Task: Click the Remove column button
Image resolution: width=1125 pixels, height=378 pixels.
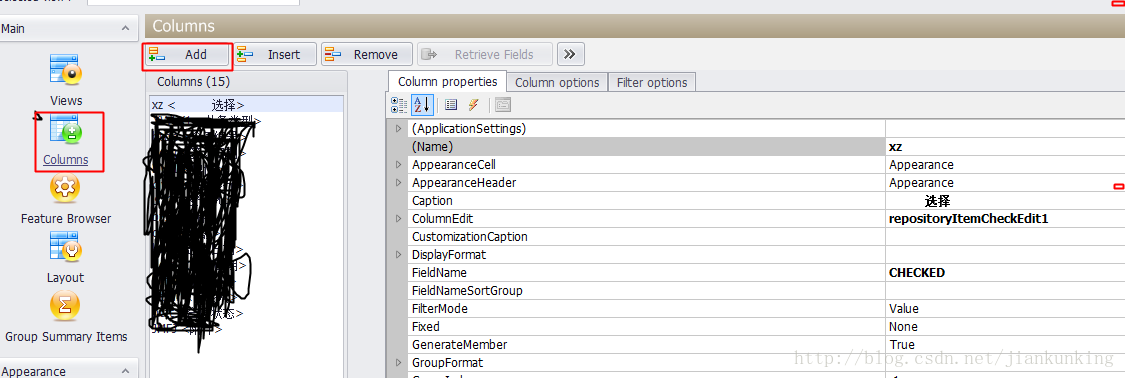Action: 367,55
